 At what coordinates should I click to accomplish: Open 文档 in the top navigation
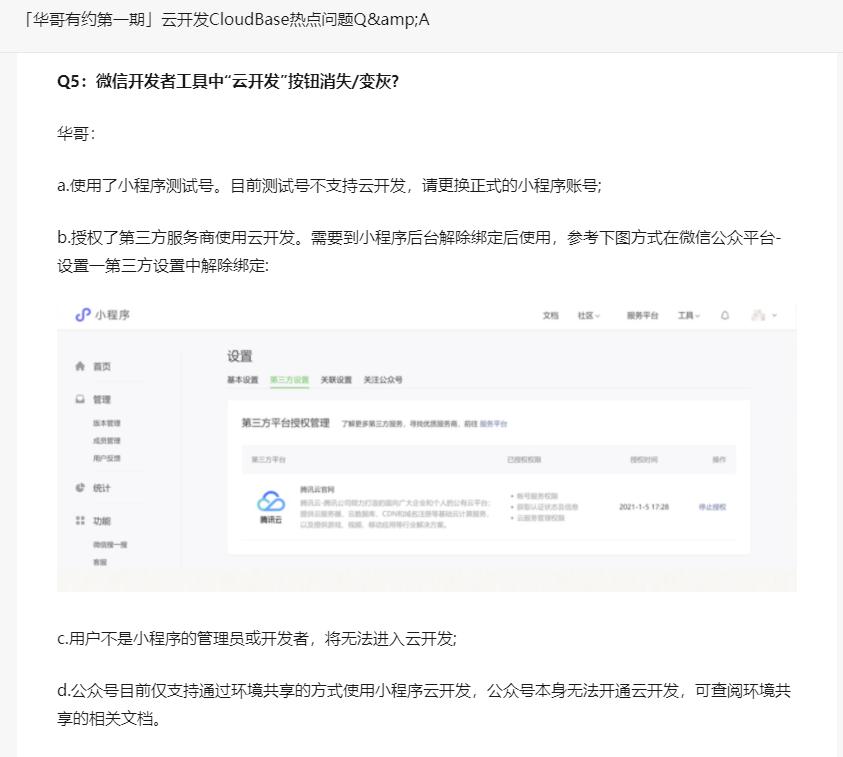point(551,316)
